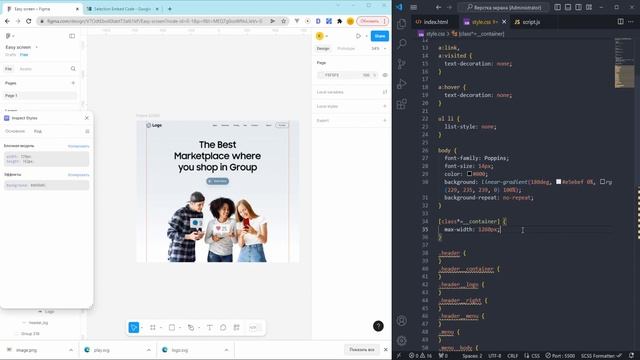Select the Text tool in Figma toolbar
Image resolution: width=640 pixels, height=360 pixels.
[209, 327]
